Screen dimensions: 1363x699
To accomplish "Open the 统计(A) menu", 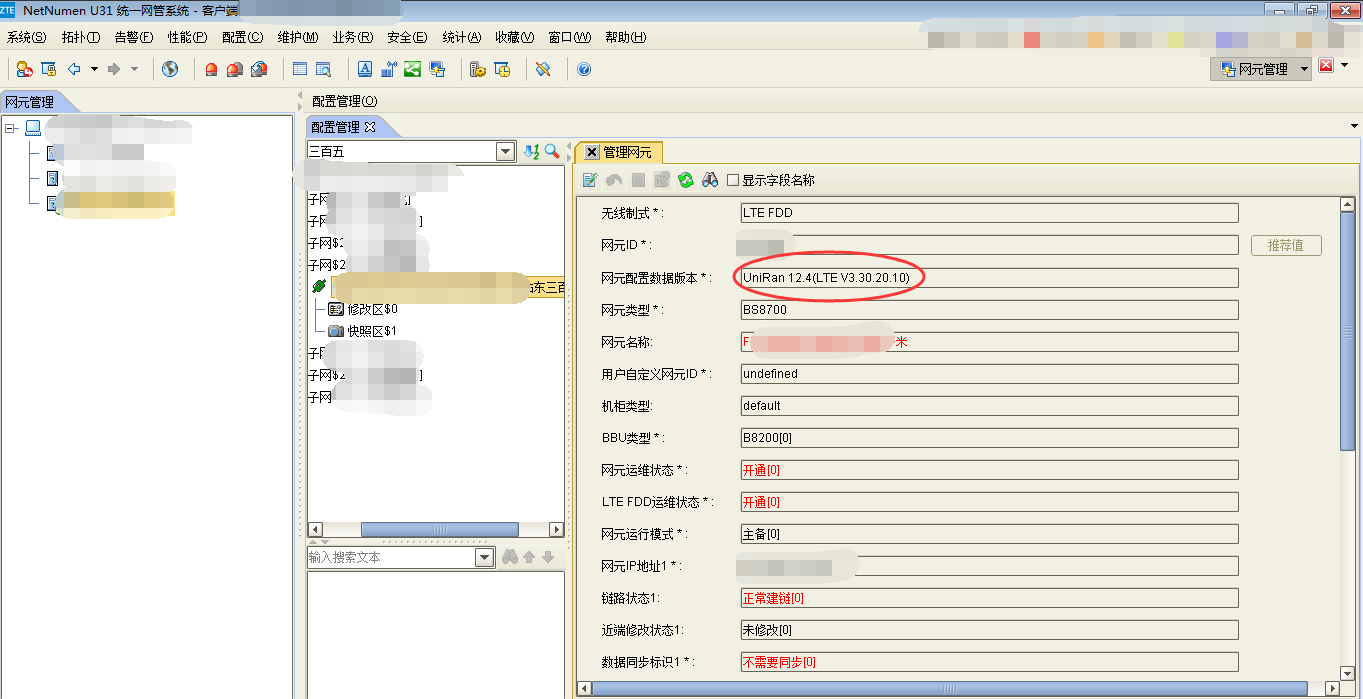I will point(461,38).
